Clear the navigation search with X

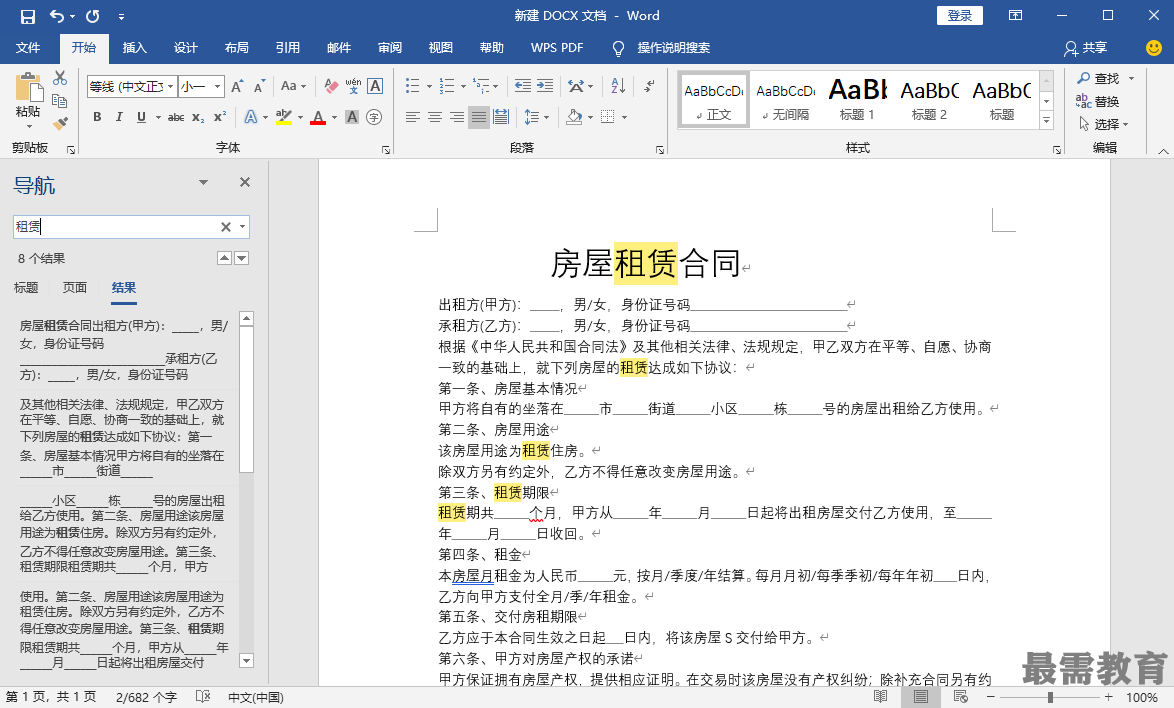tap(225, 227)
